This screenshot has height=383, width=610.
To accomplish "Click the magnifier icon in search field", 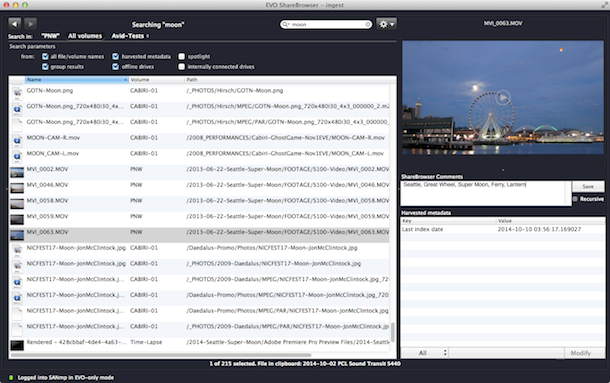I will 285,25.
